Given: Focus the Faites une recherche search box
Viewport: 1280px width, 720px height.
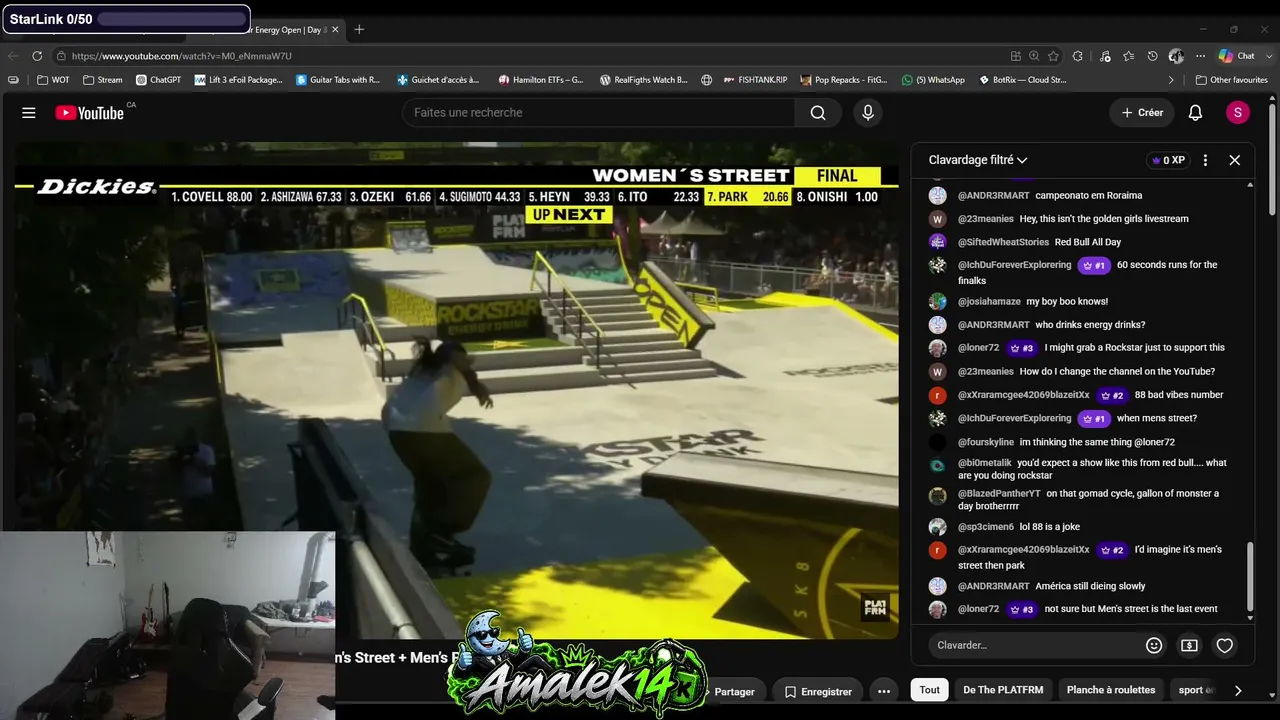Looking at the screenshot, I should (x=599, y=113).
